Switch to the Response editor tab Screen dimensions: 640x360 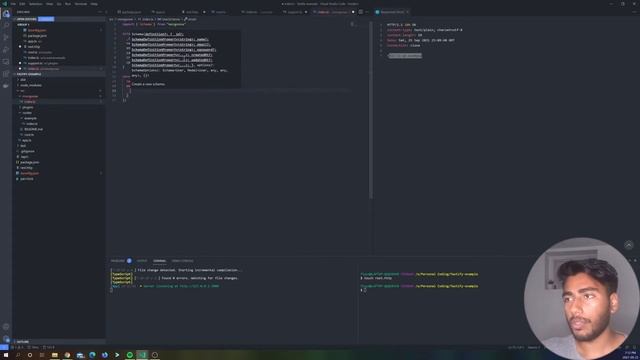391,12
